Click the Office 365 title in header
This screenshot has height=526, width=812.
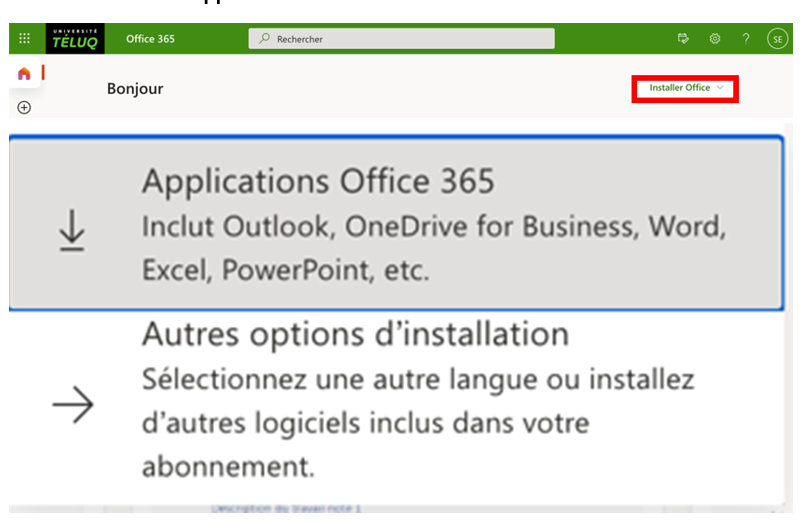150,39
